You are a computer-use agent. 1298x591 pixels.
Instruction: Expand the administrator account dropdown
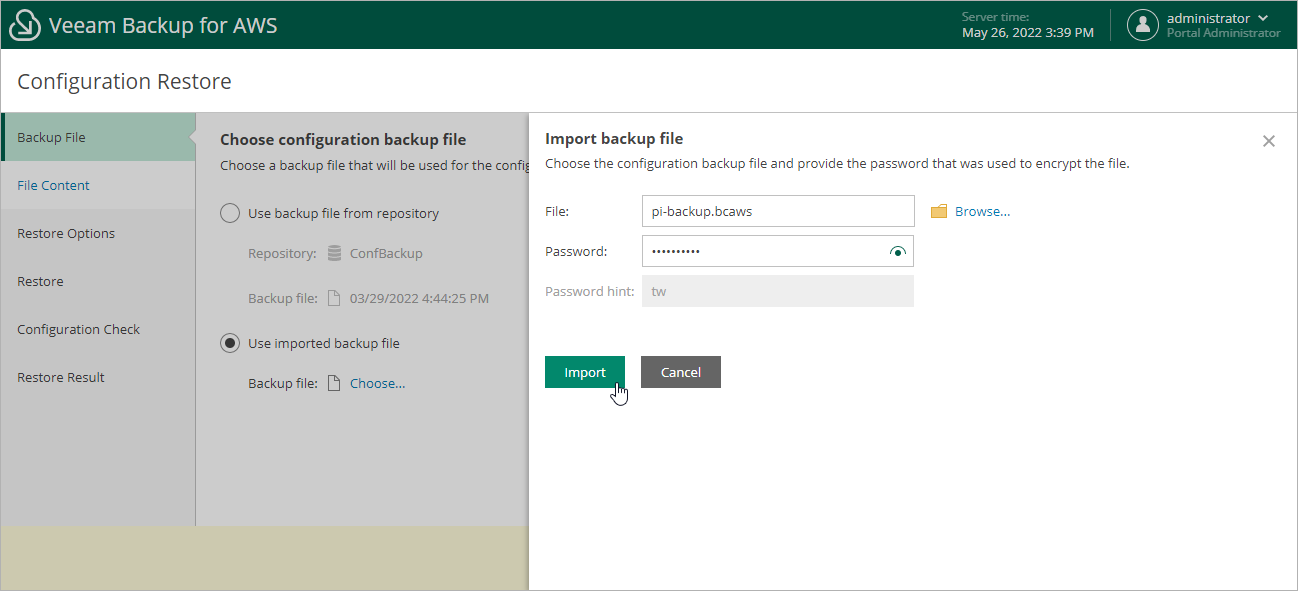(x=1262, y=17)
